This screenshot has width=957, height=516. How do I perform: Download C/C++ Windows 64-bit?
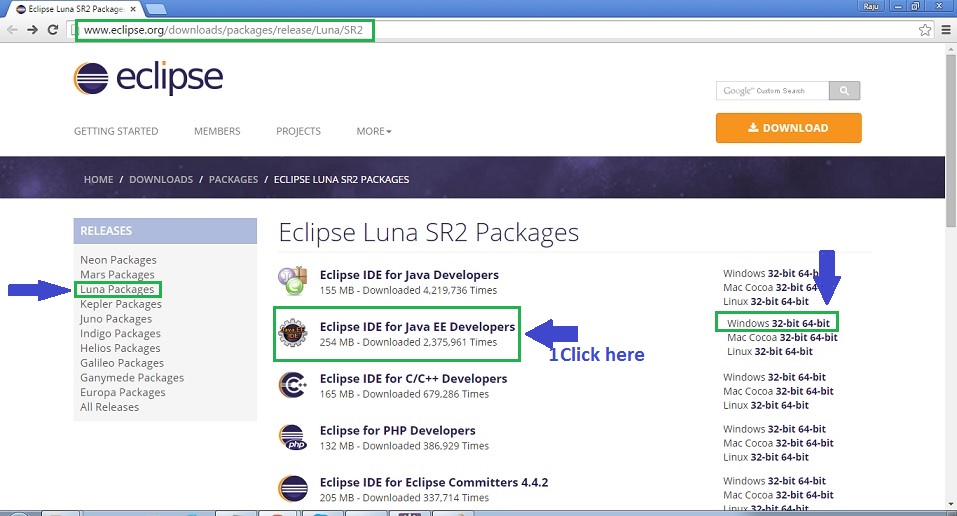click(x=812, y=377)
